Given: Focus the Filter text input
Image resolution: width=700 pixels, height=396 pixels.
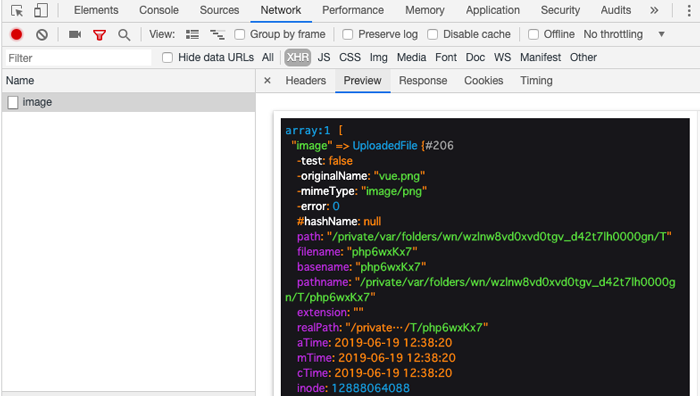Looking at the screenshot, I should 78,58.
